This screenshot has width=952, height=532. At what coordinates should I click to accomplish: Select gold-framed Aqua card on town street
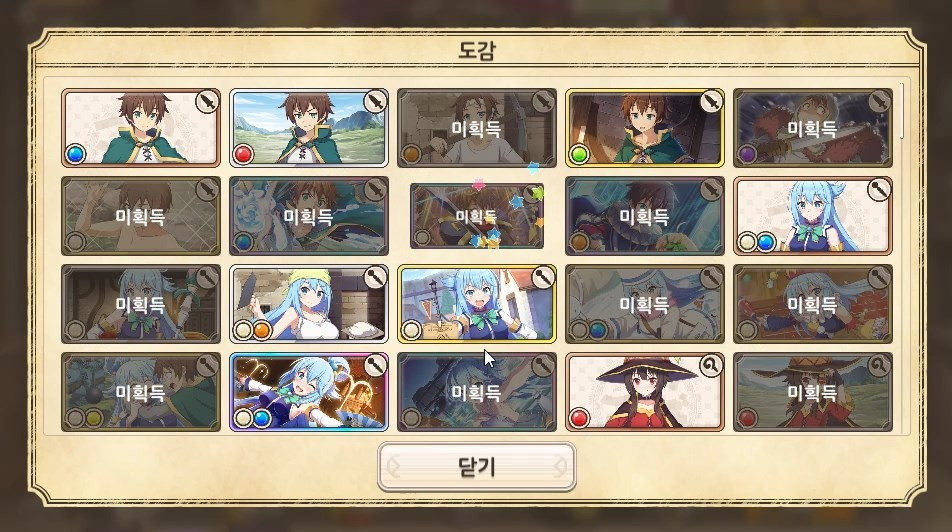tap(477, 304)
